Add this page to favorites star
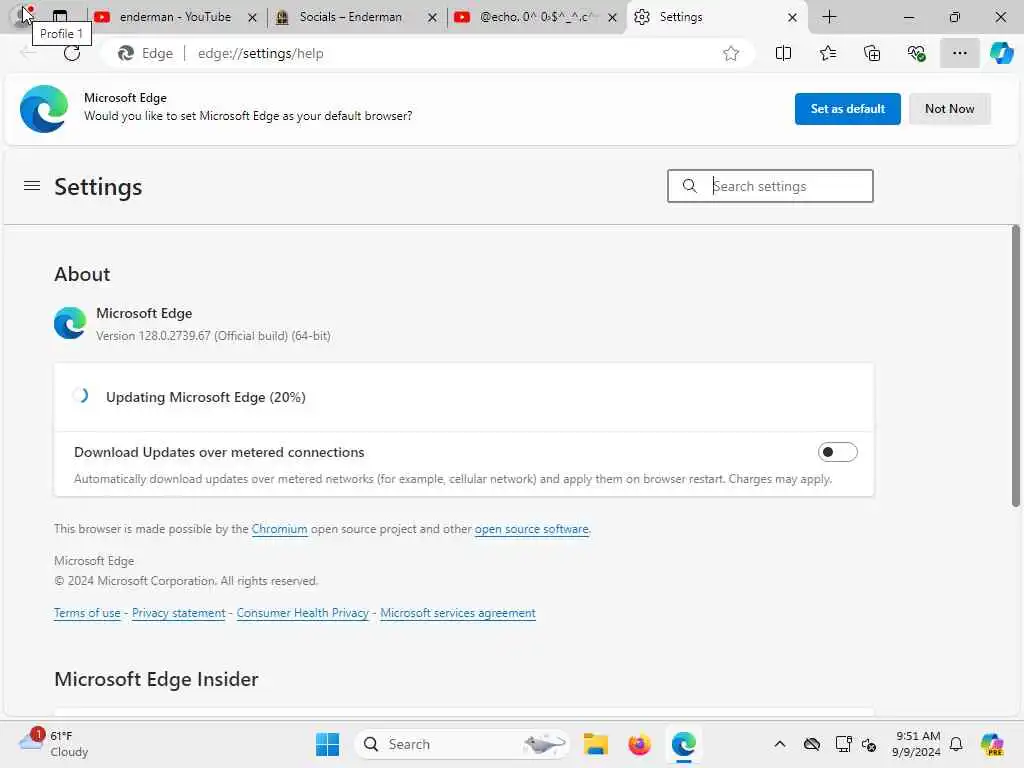 [x=731, y=54]
